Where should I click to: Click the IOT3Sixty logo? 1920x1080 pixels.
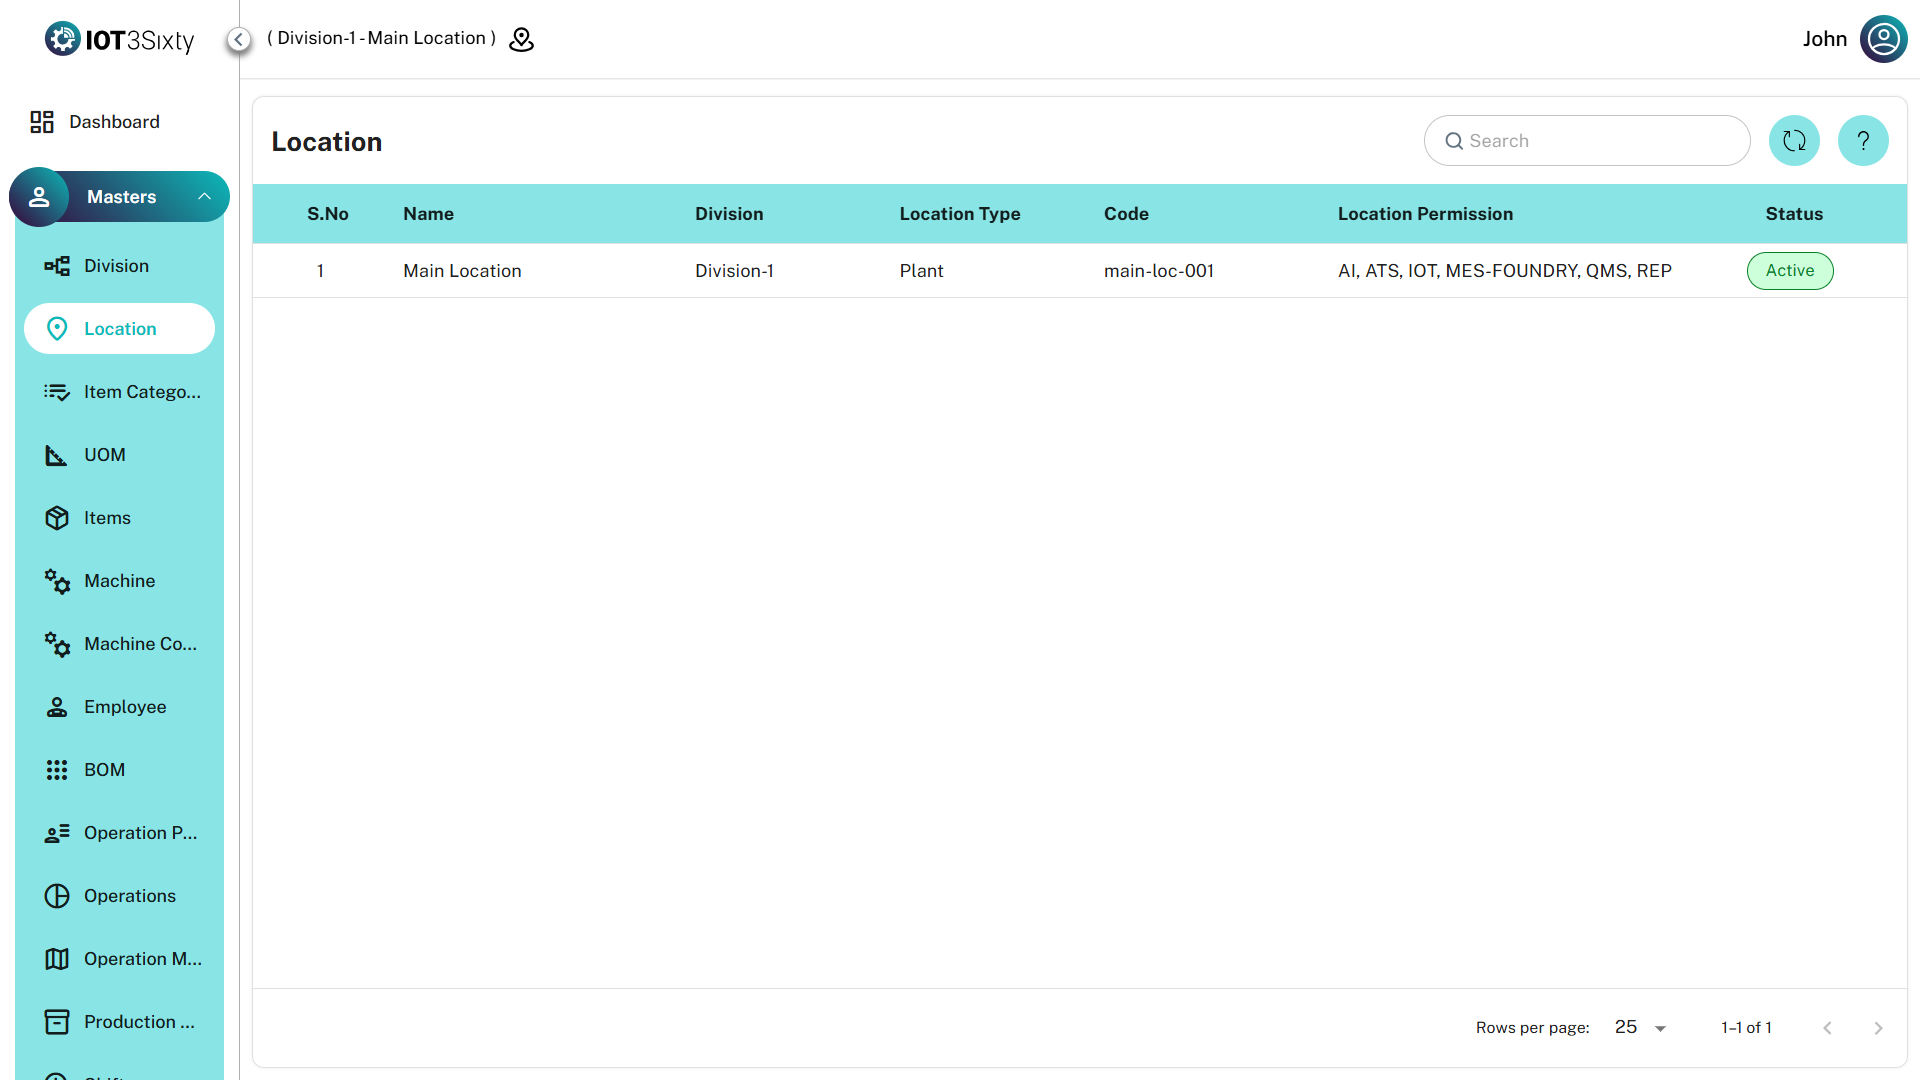(119, 39)
